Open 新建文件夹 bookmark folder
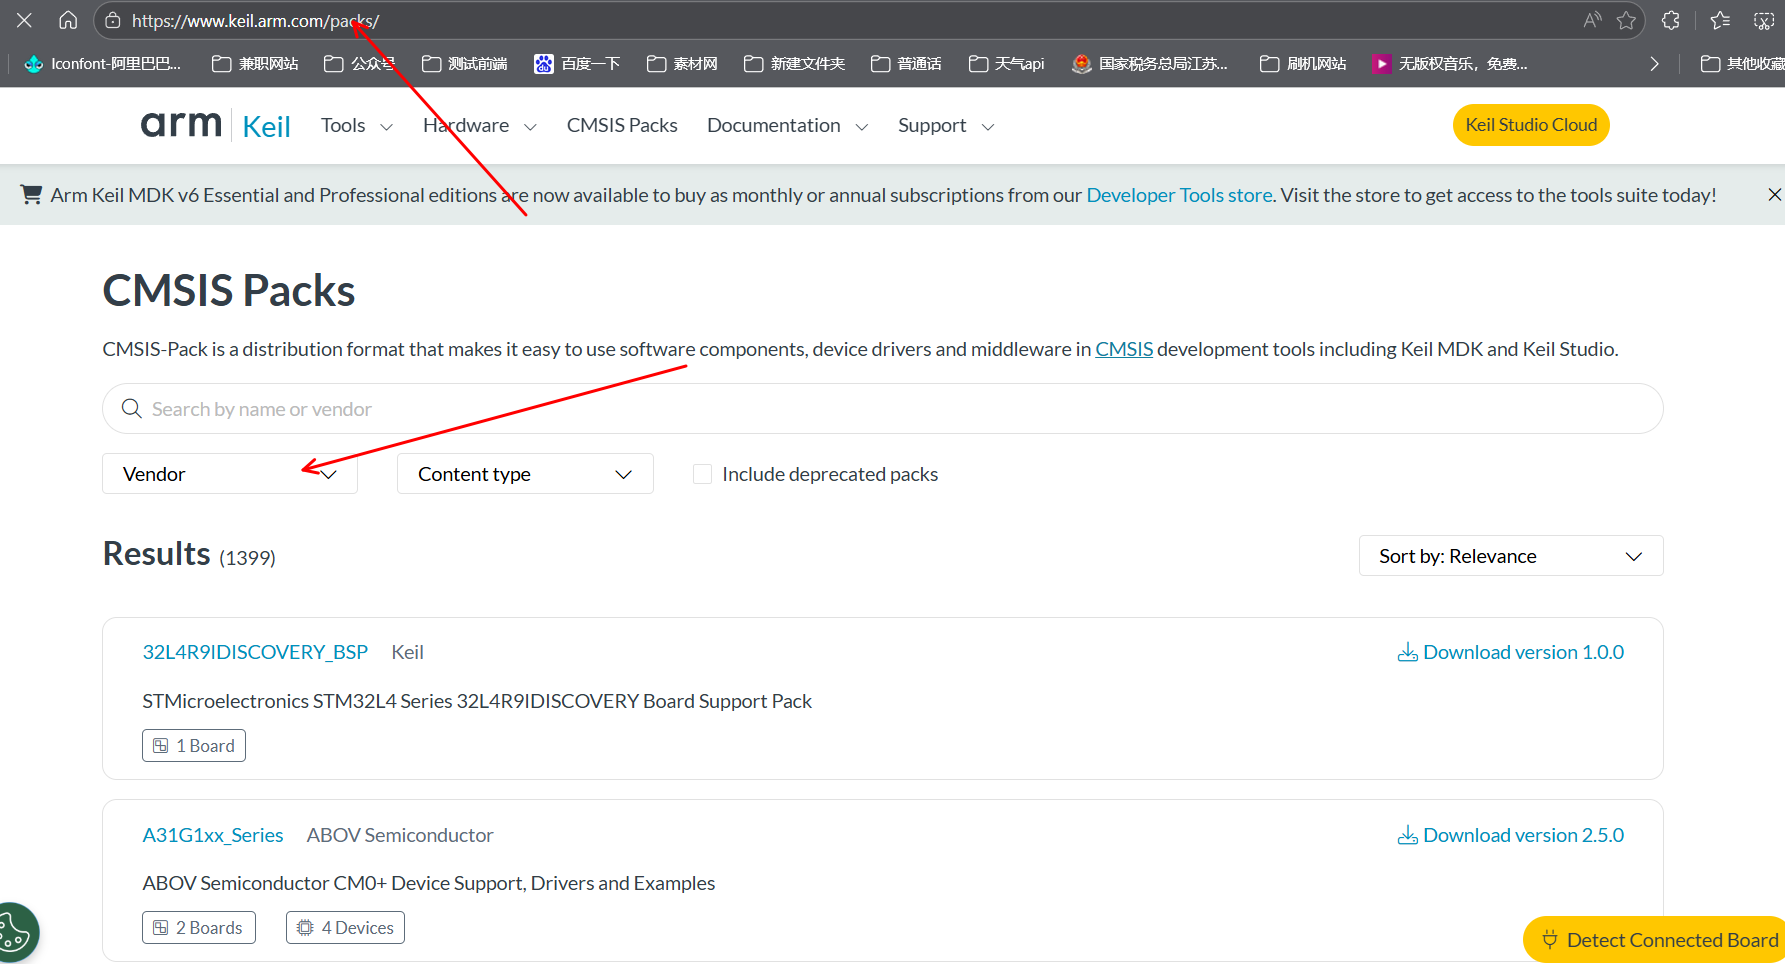Image resolution: width=1785 pixels, height=964 pixels. click(x=795, y=64)
